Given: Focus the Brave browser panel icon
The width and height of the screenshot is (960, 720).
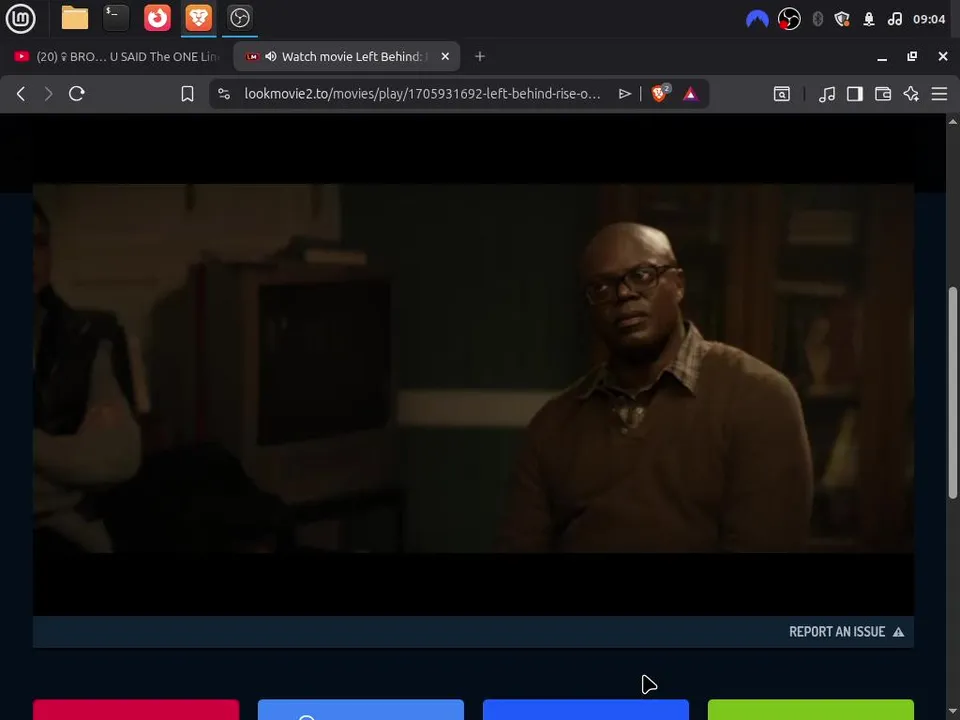Looking at the screenshot, I should (198, 18).
